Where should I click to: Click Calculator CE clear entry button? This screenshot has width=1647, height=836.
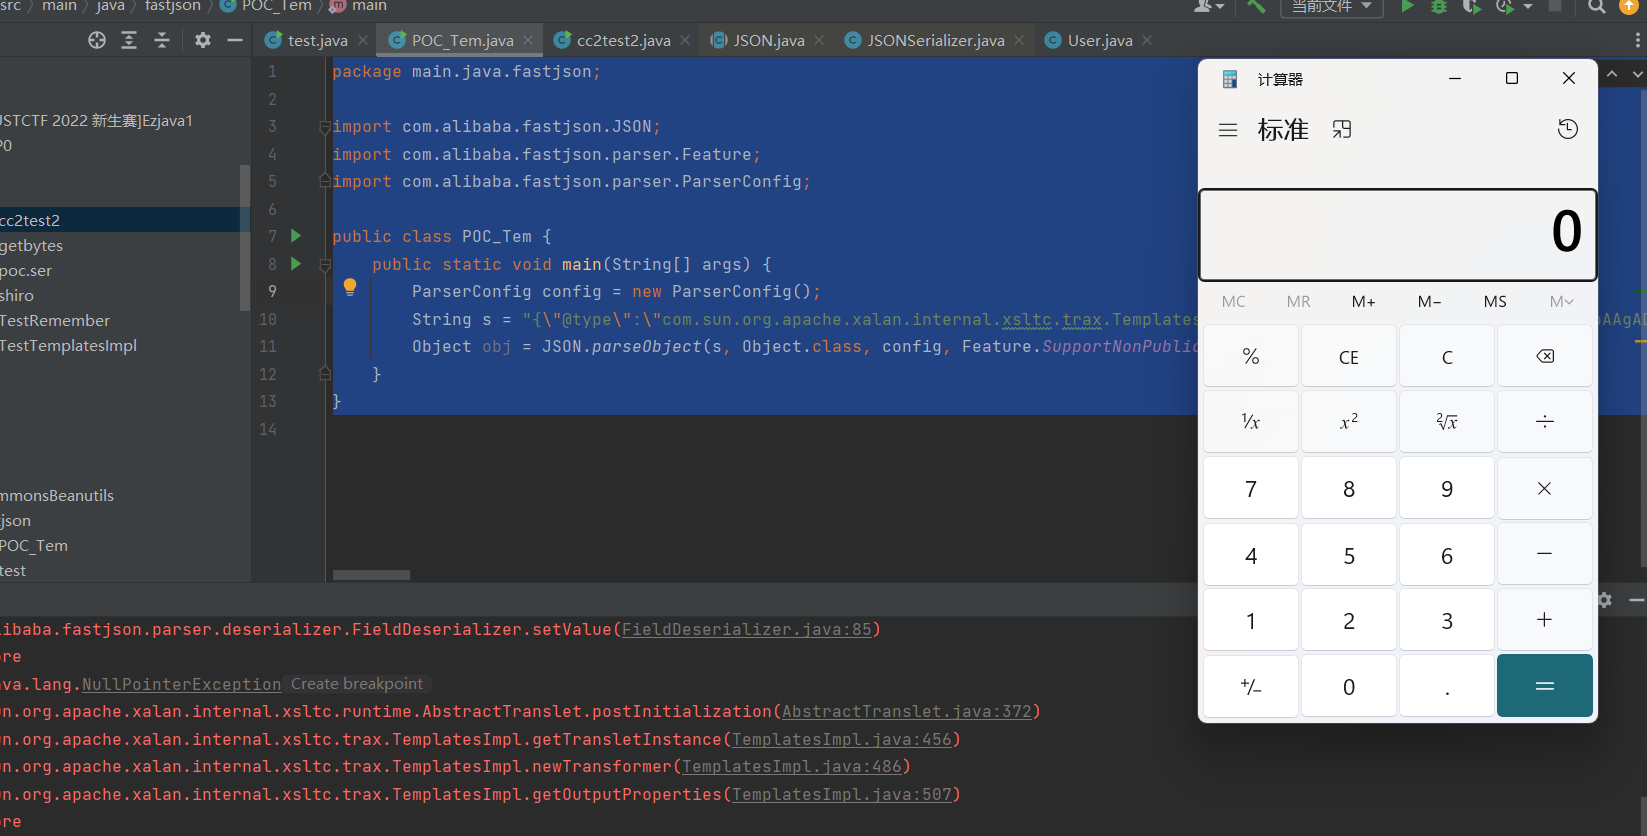(x=1348, y=356)
